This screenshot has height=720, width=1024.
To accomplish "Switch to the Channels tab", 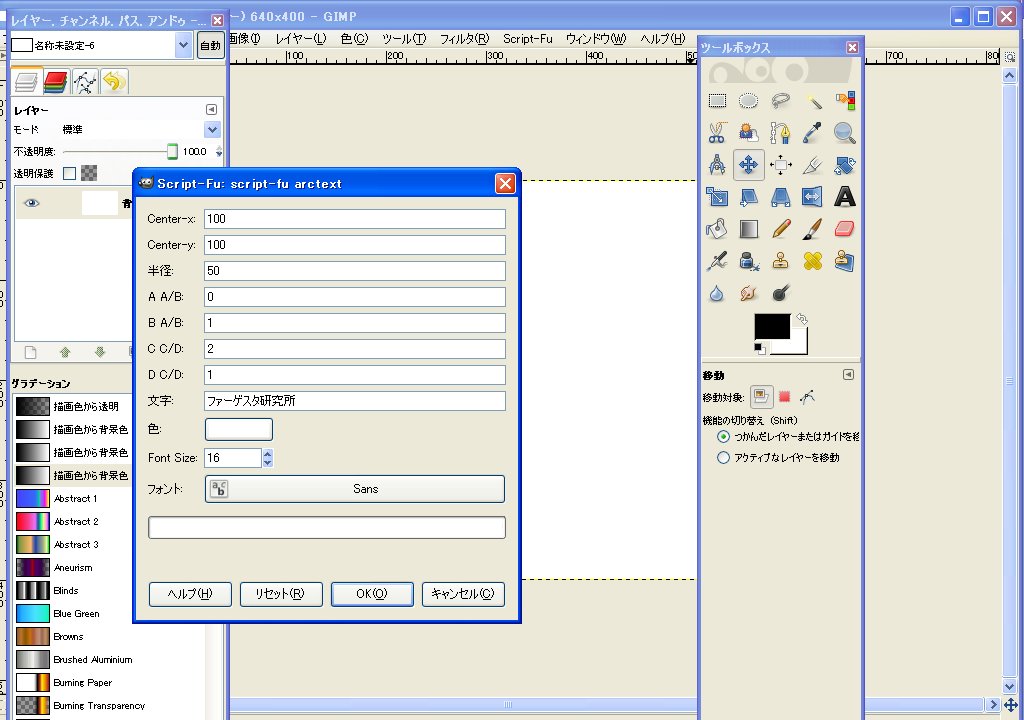I will [55, 82].
